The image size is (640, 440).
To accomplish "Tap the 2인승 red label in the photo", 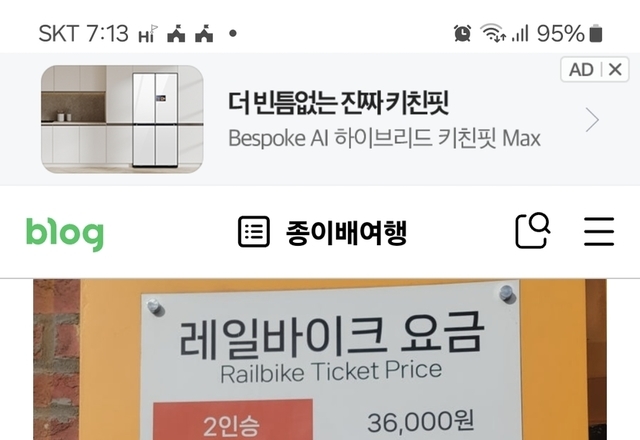I will pos(233,420).
